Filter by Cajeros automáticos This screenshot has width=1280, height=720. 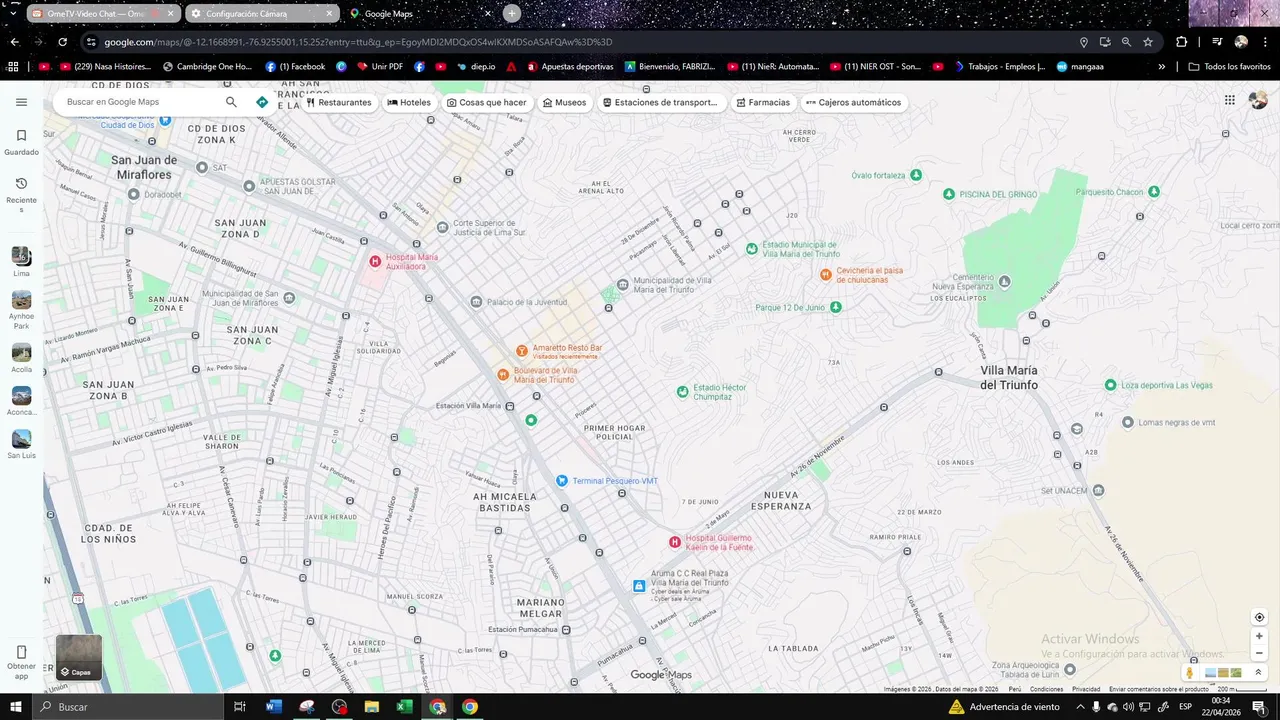(853, 102)
